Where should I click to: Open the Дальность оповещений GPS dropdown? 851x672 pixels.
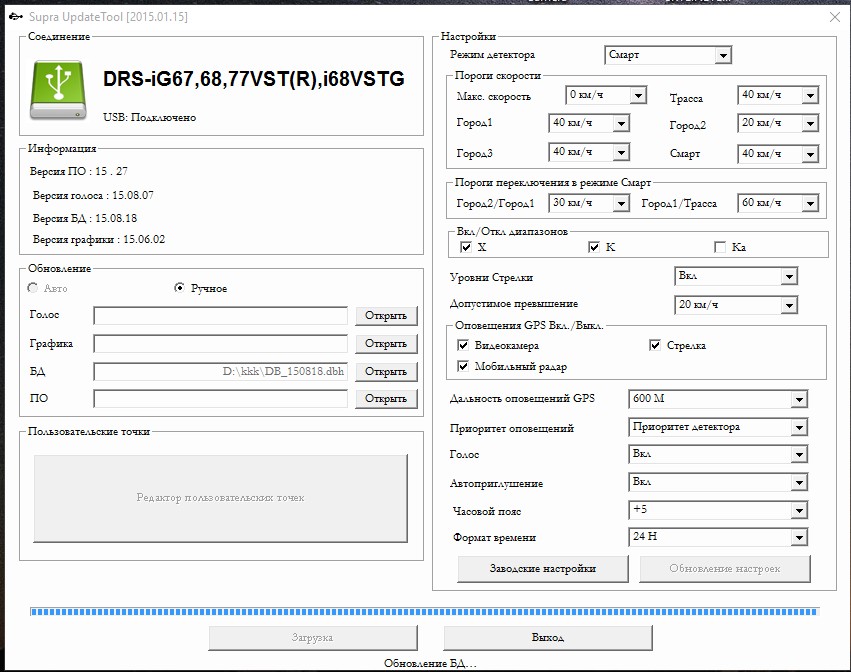click(x=717, y=399)
